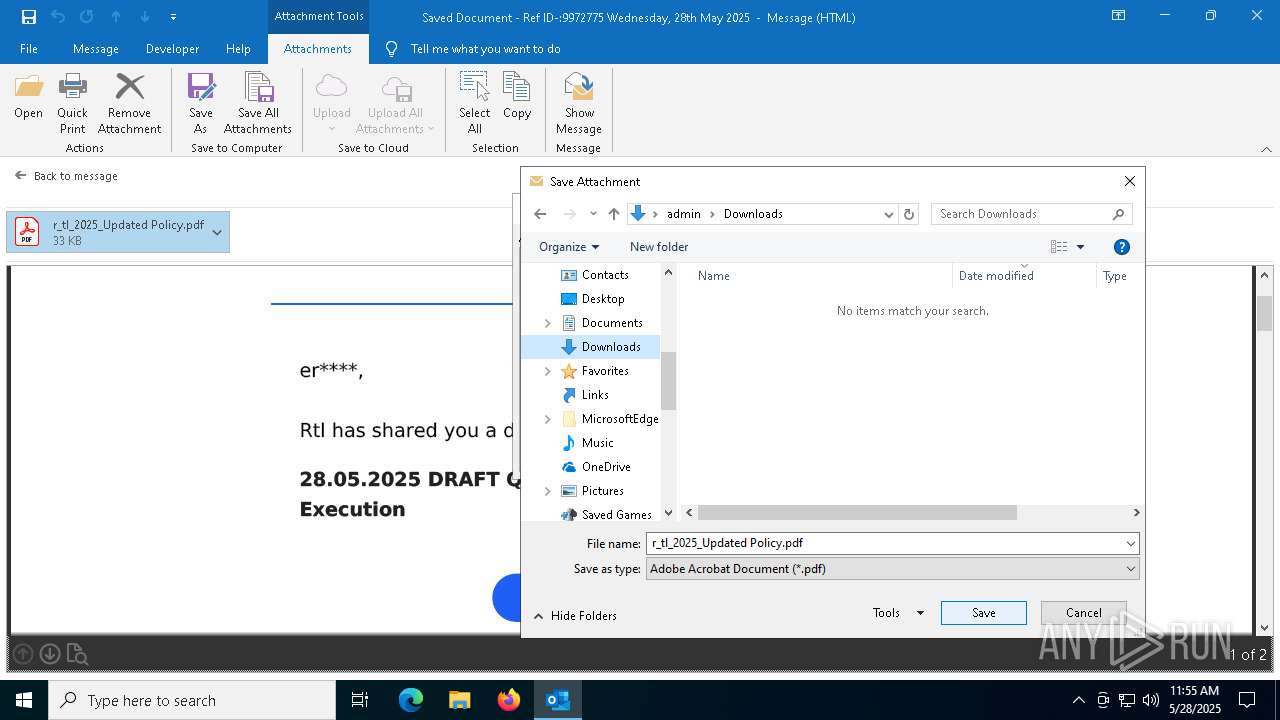1280x720 pixels.
Task: Click the admin breadcrumb in address bar
Action: point(684,214)
